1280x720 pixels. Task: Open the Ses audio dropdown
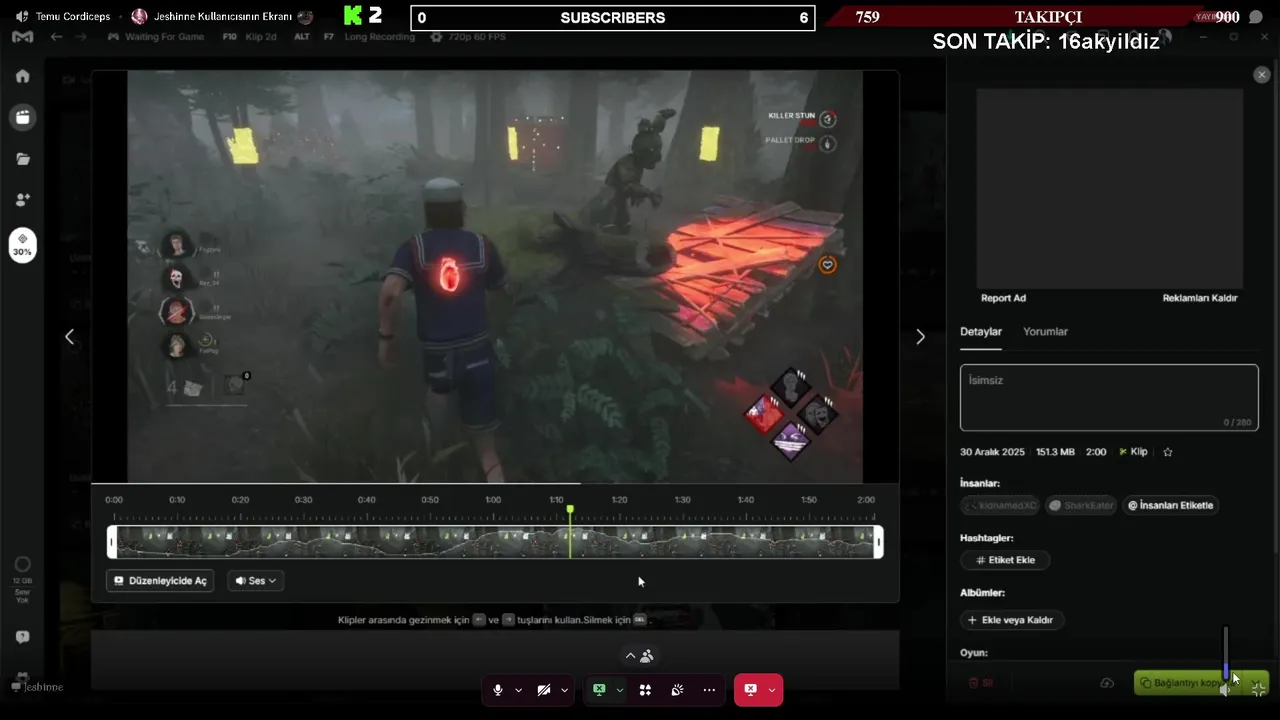tap(255, 580)
